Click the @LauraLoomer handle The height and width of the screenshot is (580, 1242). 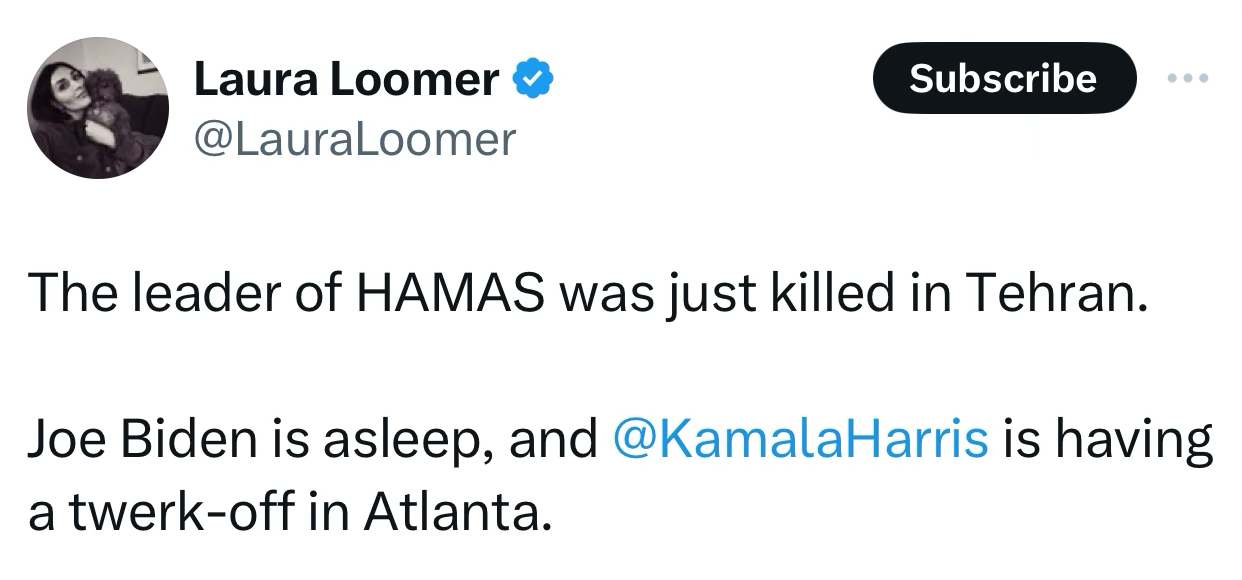point(354,139)
